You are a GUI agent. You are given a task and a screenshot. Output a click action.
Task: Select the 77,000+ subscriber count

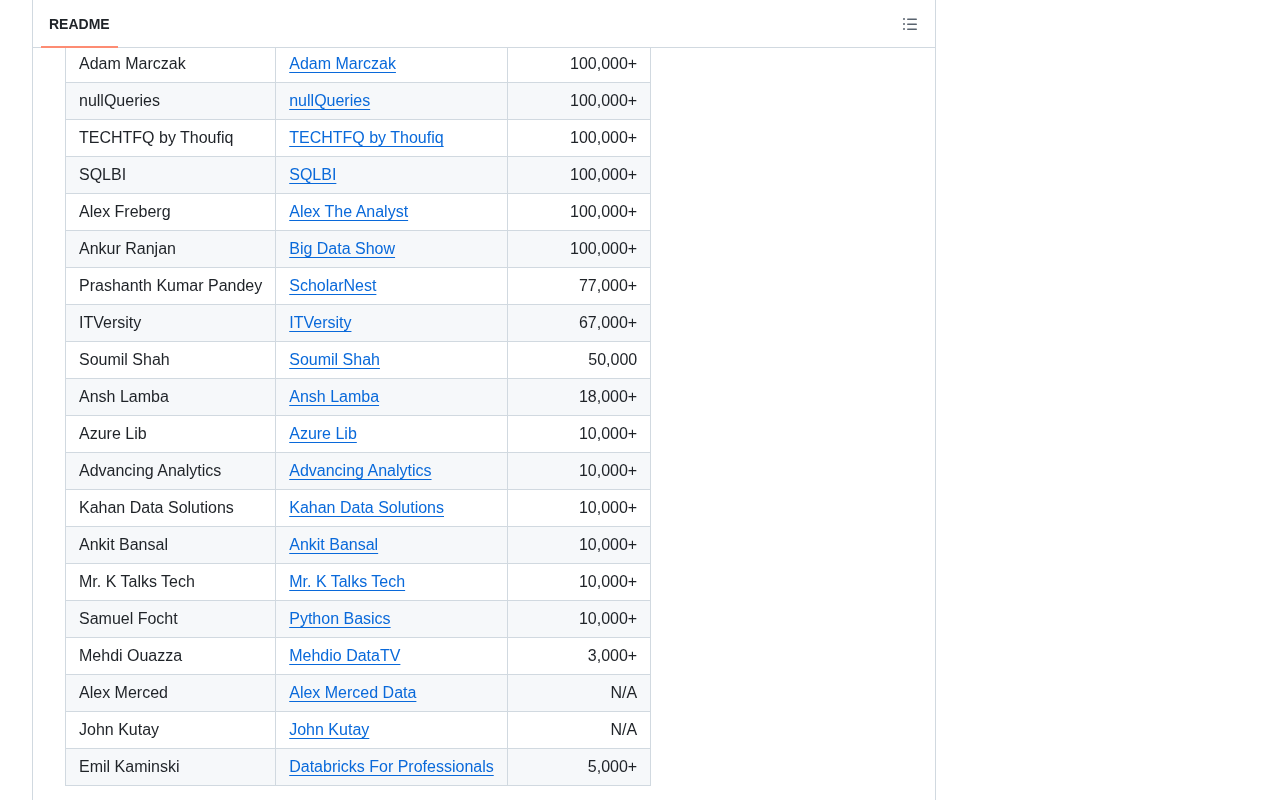[608, 286]
